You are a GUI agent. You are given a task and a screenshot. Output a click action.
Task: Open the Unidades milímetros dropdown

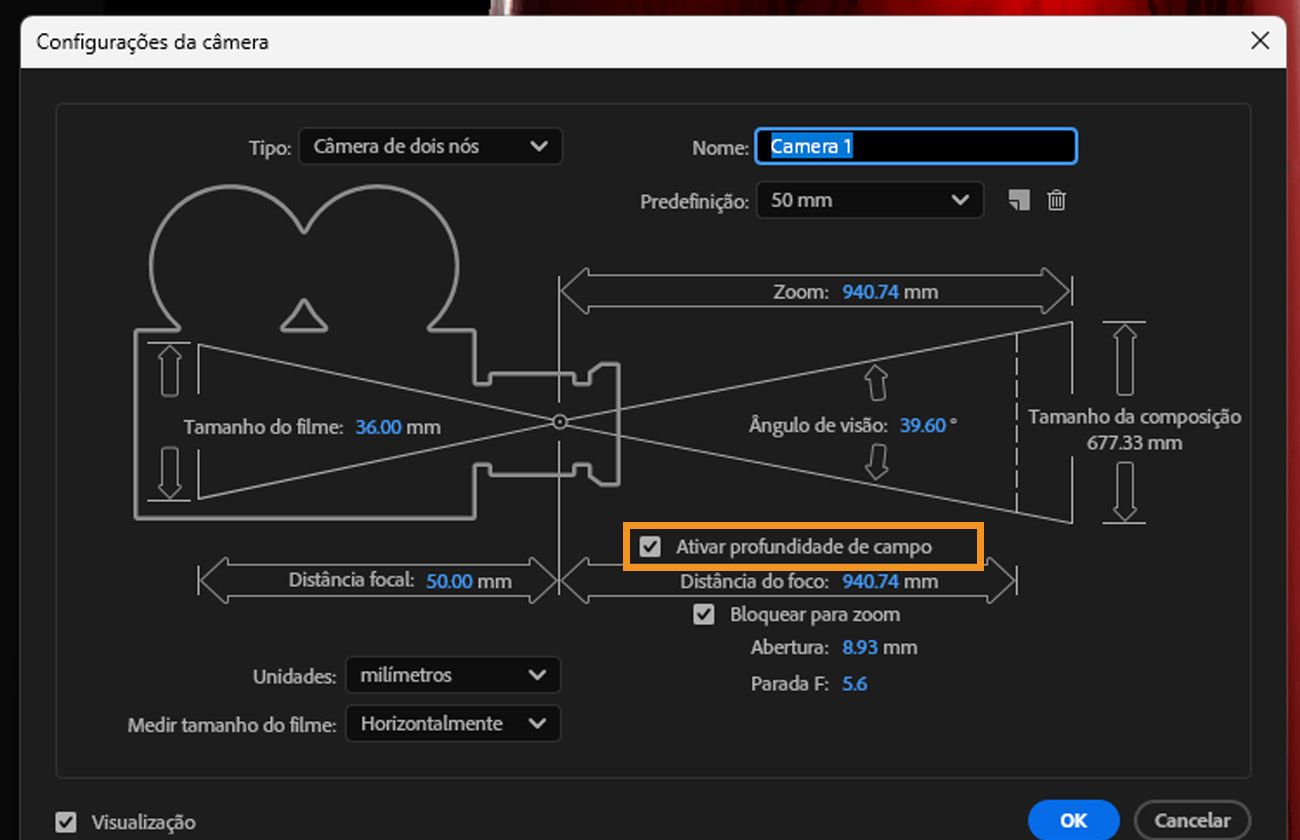[x=452, y=675]
